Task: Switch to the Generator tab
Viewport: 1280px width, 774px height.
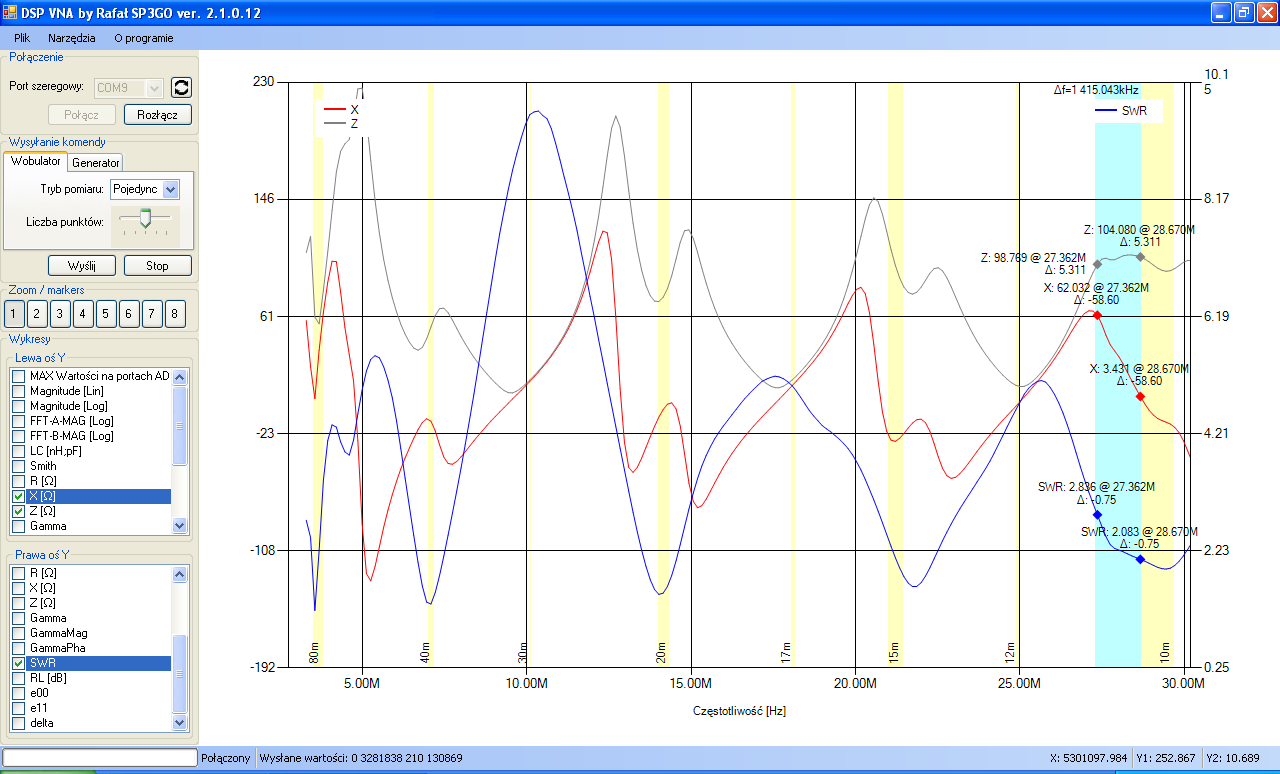Action: pyautogui.click(x=96, y=163)
